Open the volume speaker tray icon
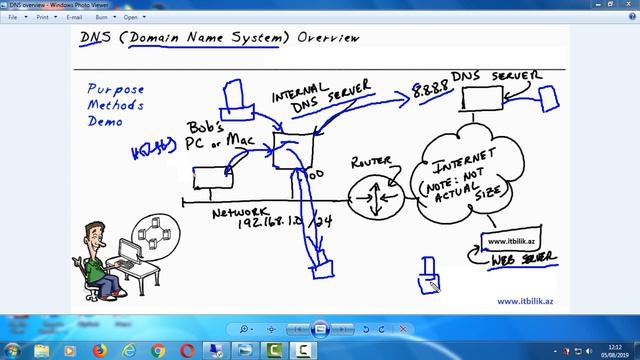 coord(589,351)
